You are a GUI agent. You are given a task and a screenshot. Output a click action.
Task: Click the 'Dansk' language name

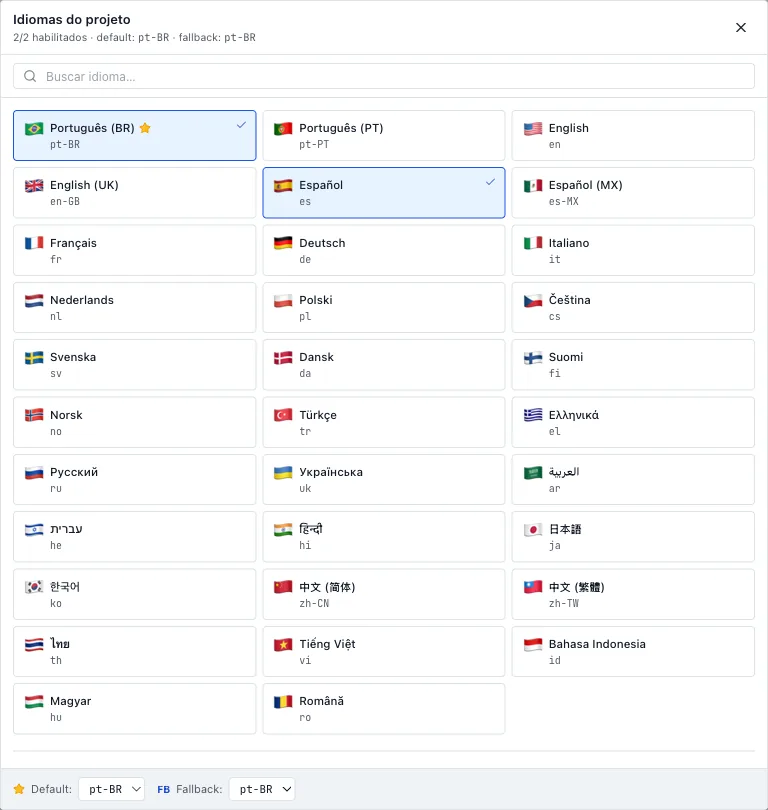click(x=317, y=357)
